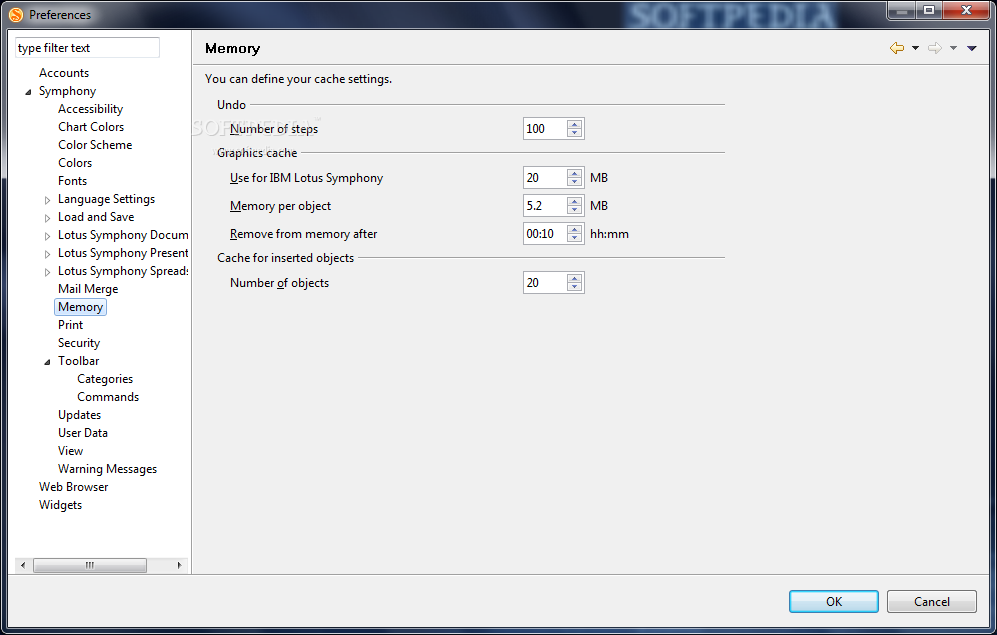Collapse the Symphony tree node
The image size is (997, 635).
28,92
